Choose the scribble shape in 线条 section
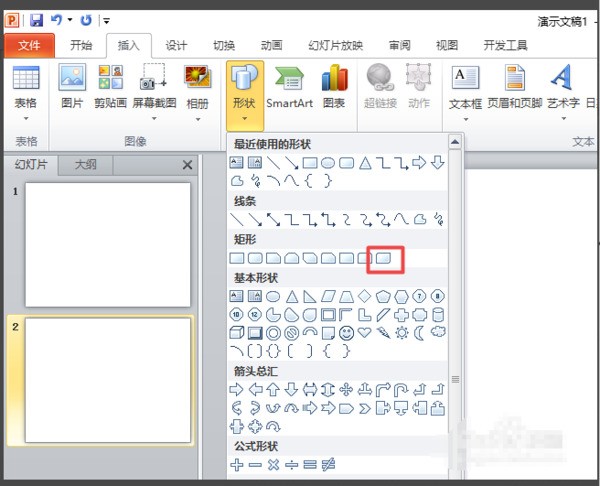The height and width of the screenshot is (486, 600). [x=439, y=220]
